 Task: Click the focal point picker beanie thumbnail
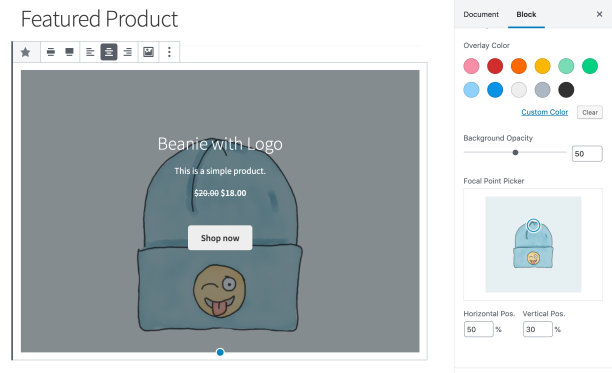533,245
